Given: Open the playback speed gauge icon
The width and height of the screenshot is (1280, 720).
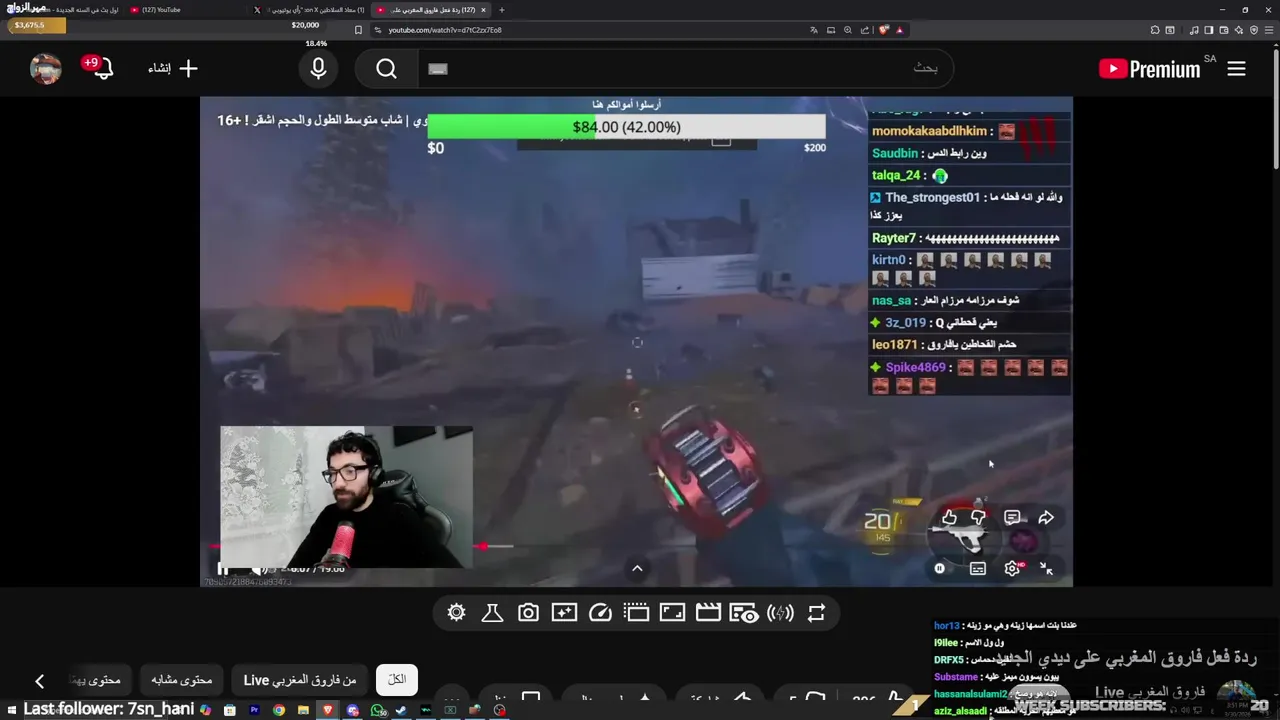Looking at the screenshot, I should pyautogui.click(x=600, y=613).
